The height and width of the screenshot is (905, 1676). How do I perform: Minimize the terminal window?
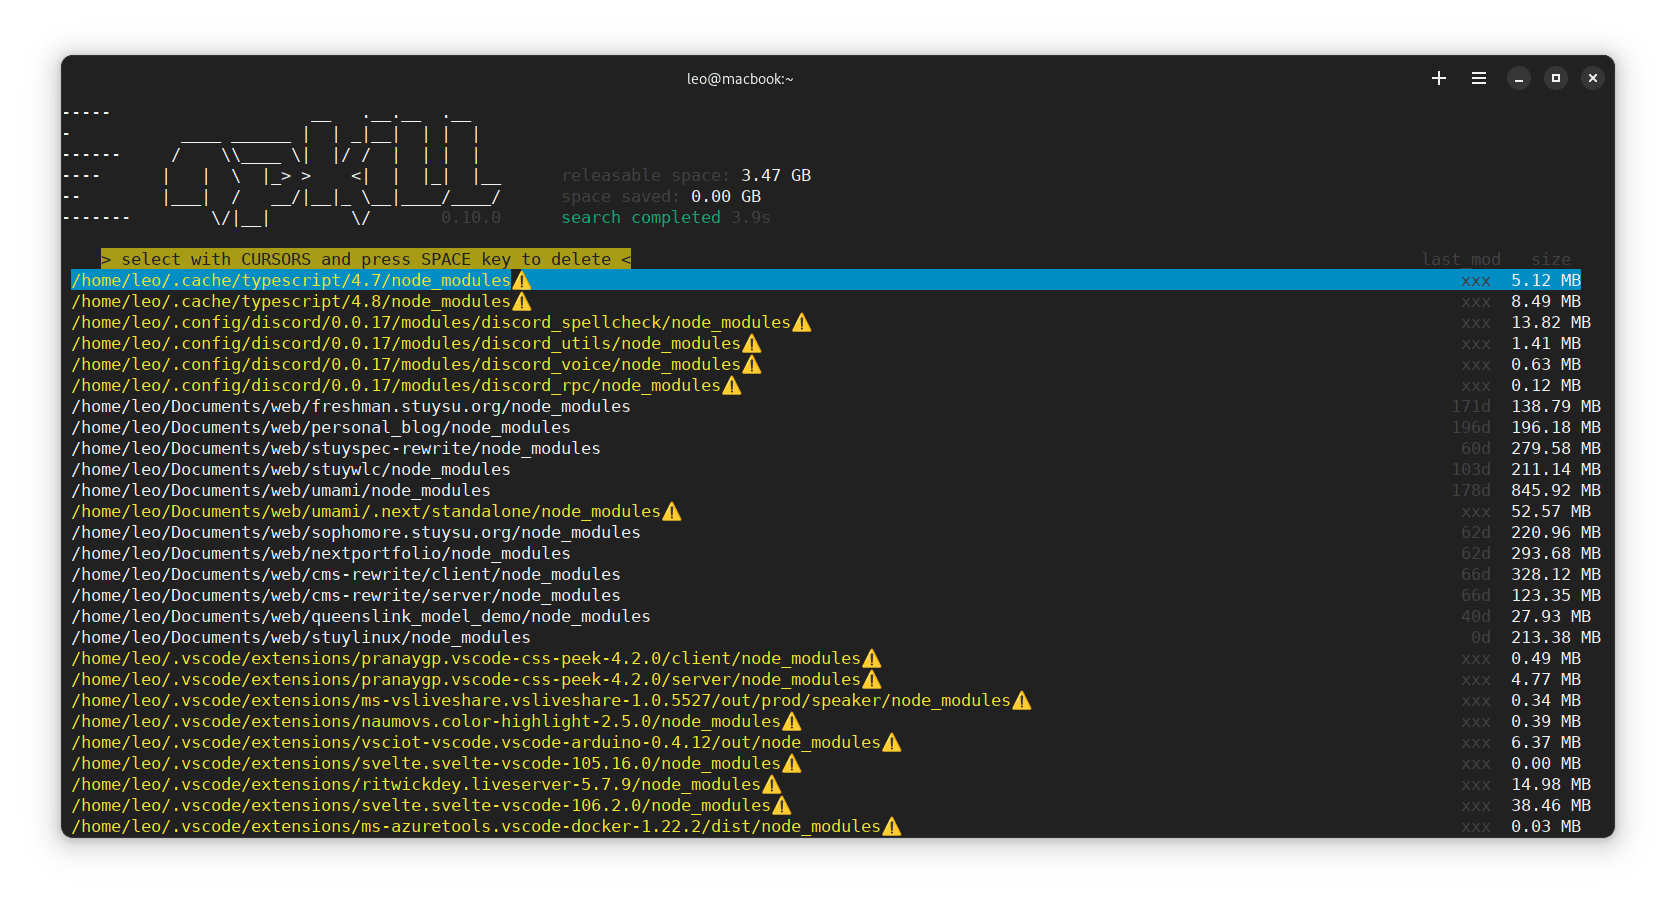tap(1519, 78)
